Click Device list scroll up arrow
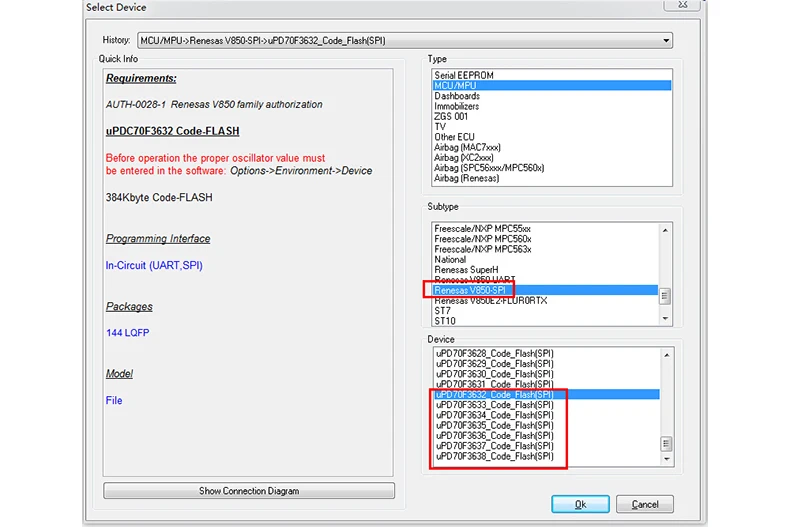The width and height of the screenshot is (790, 527). (x=667, y=355)
